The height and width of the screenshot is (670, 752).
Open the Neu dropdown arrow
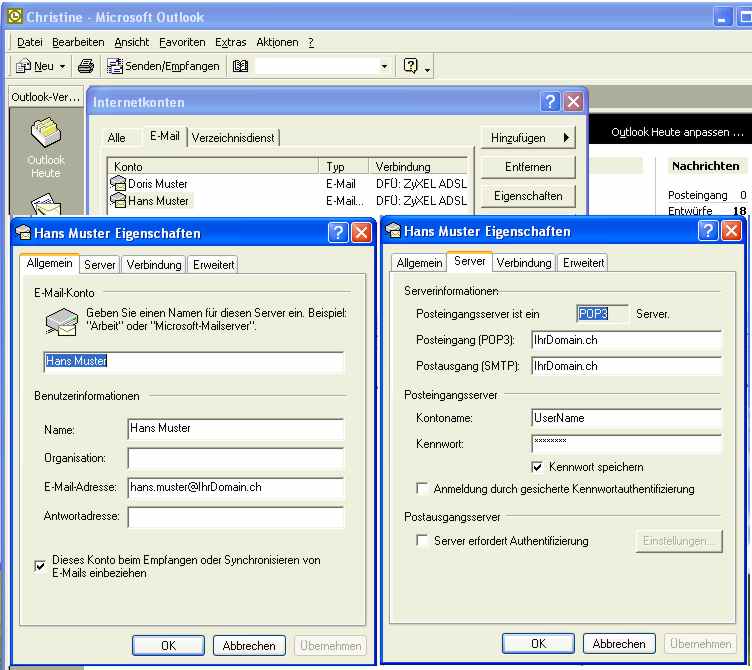pos(62,66)
